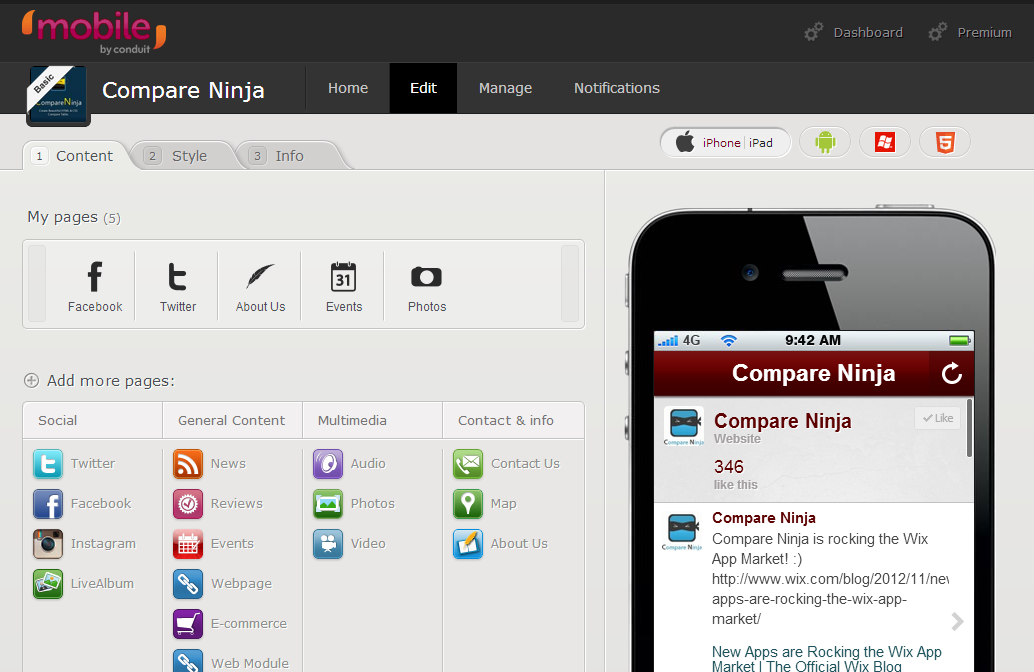Go to the Home tab
The image size is (1034, 672).
348,88
